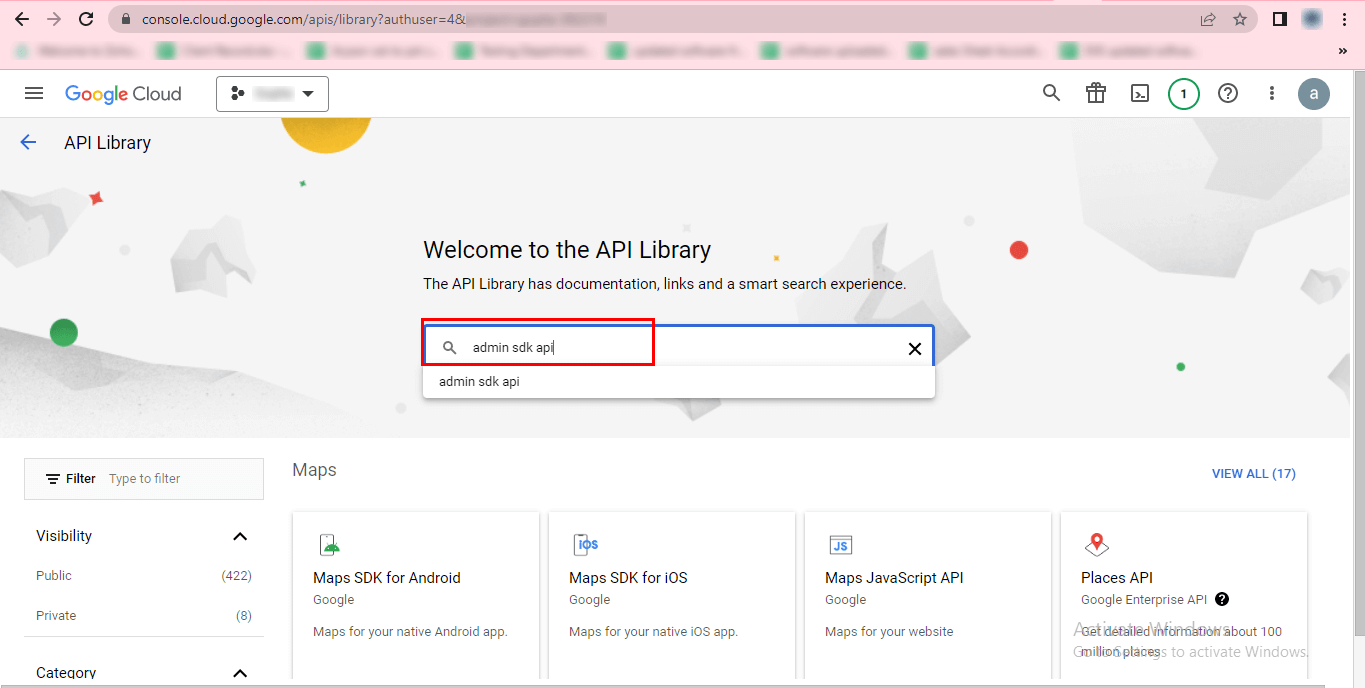
Task: Click the account avatar 'a'
Action: [1314, 94]
